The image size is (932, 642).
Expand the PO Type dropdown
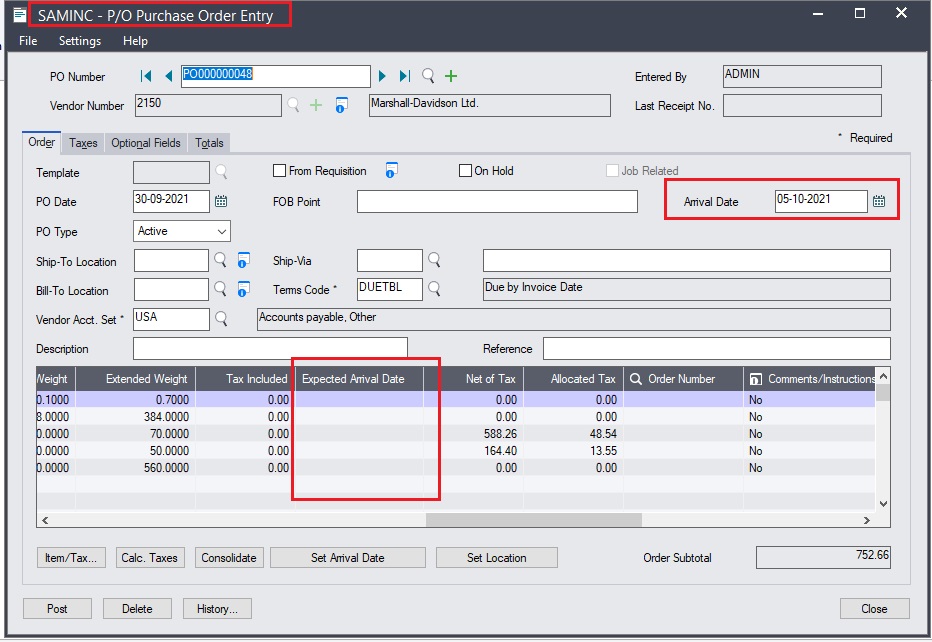222,231
